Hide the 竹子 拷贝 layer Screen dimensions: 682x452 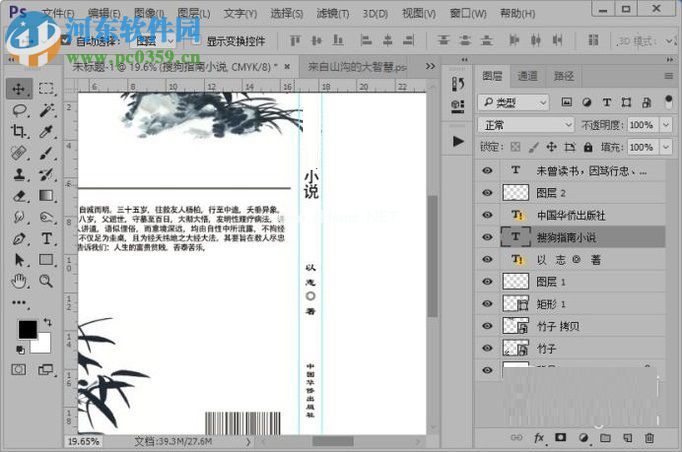click(x=487, y=326)
